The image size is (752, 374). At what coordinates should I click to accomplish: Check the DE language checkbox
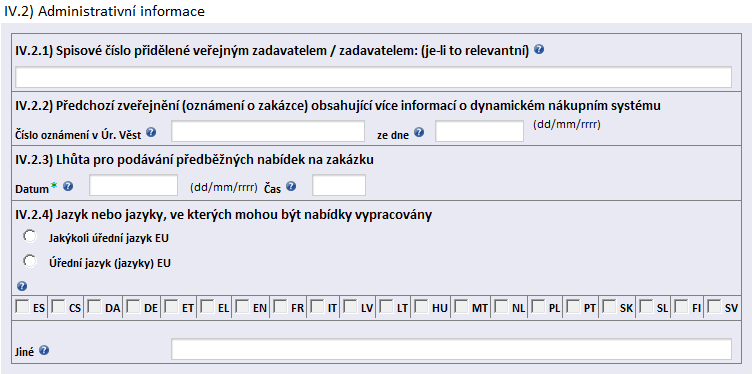(x=133, y=306)
